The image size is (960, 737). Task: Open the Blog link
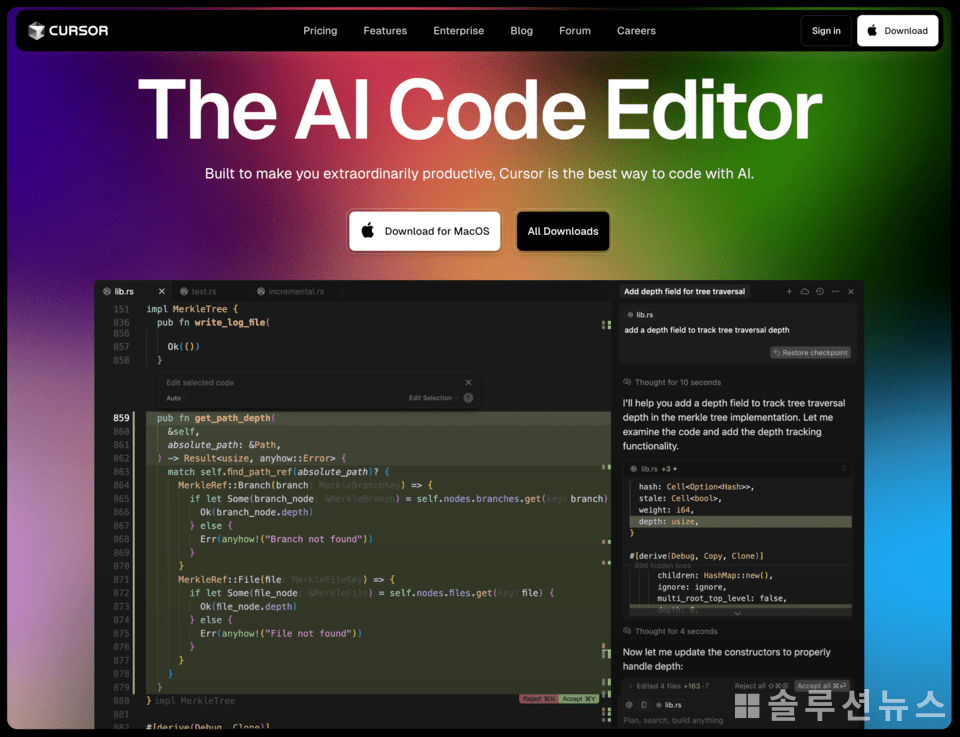[522, 31]
